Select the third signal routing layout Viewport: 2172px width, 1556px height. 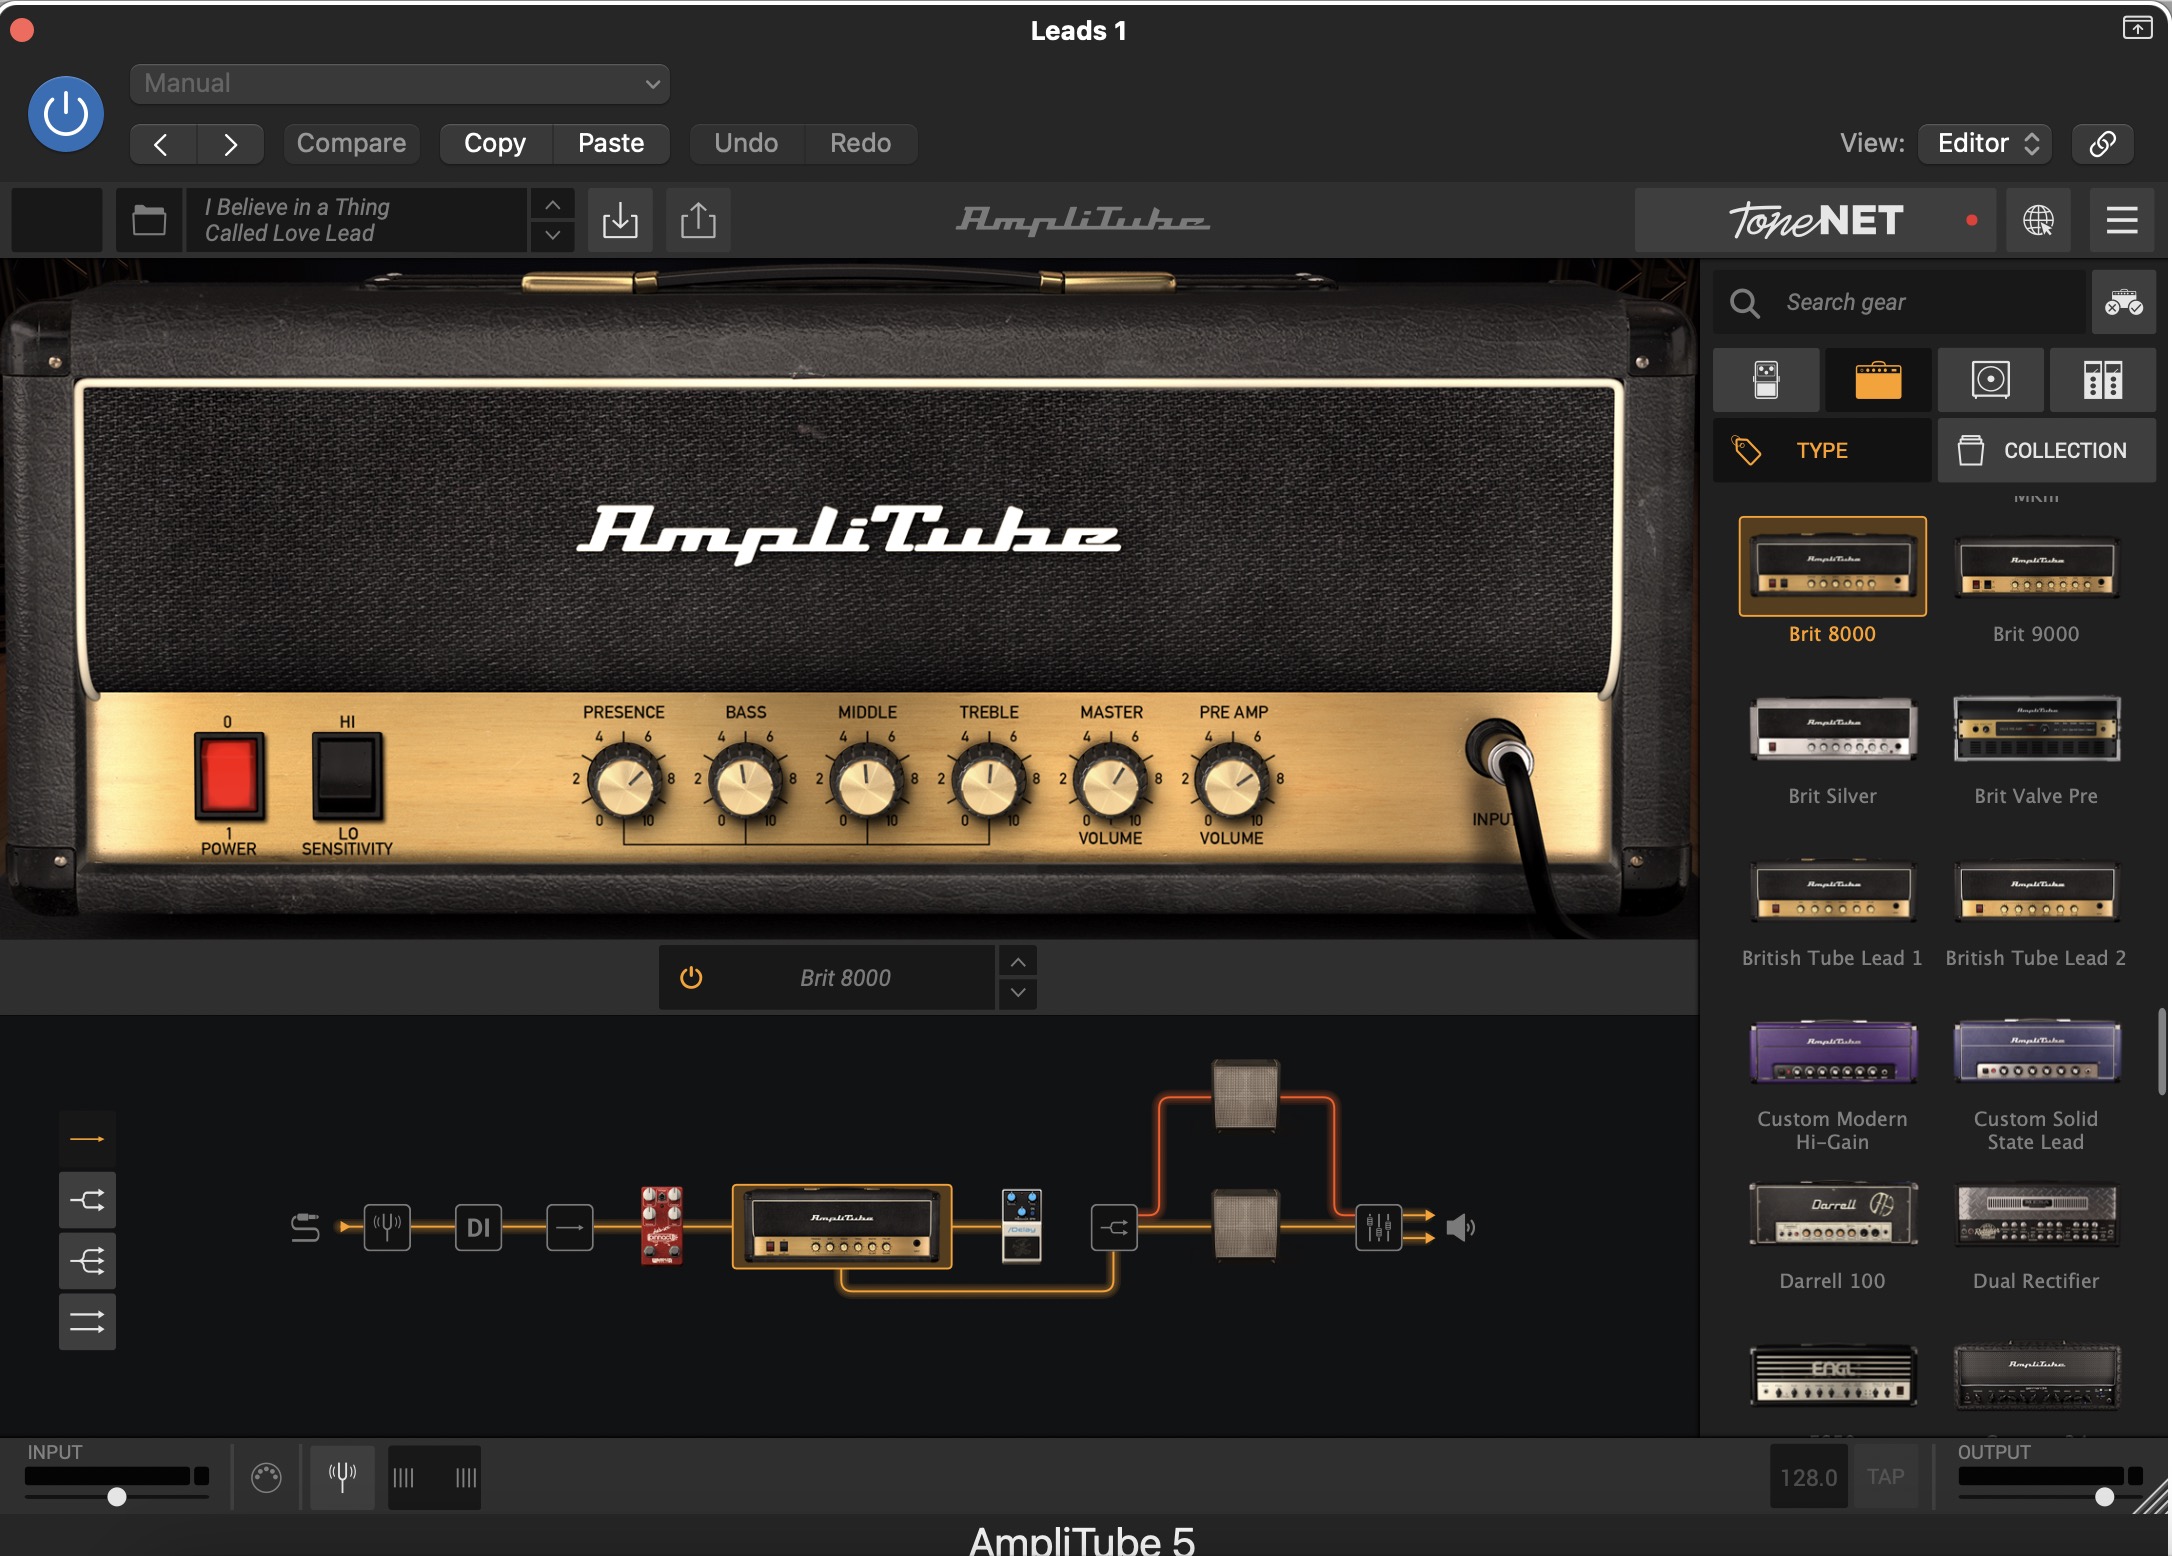[87, 1261]
